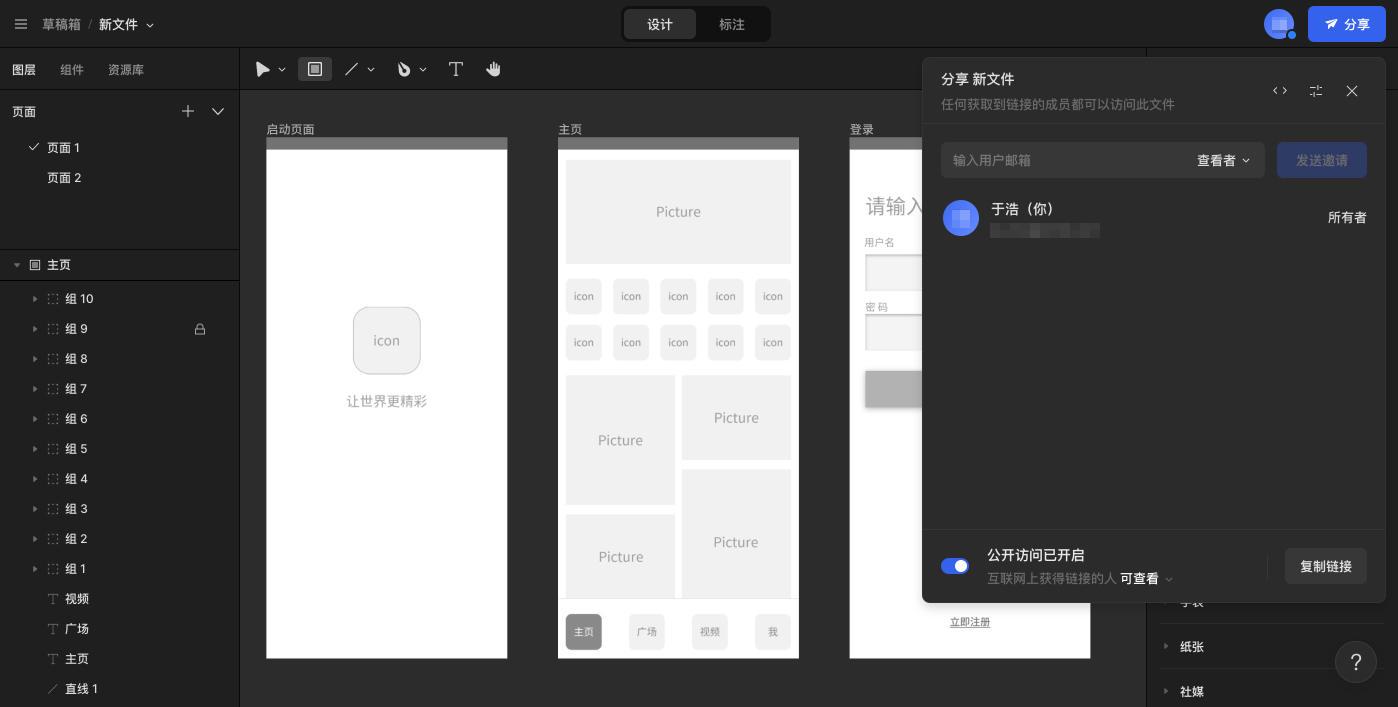Open embed code icon in share dialog
1398x707 pixels.
point(1280,91)
